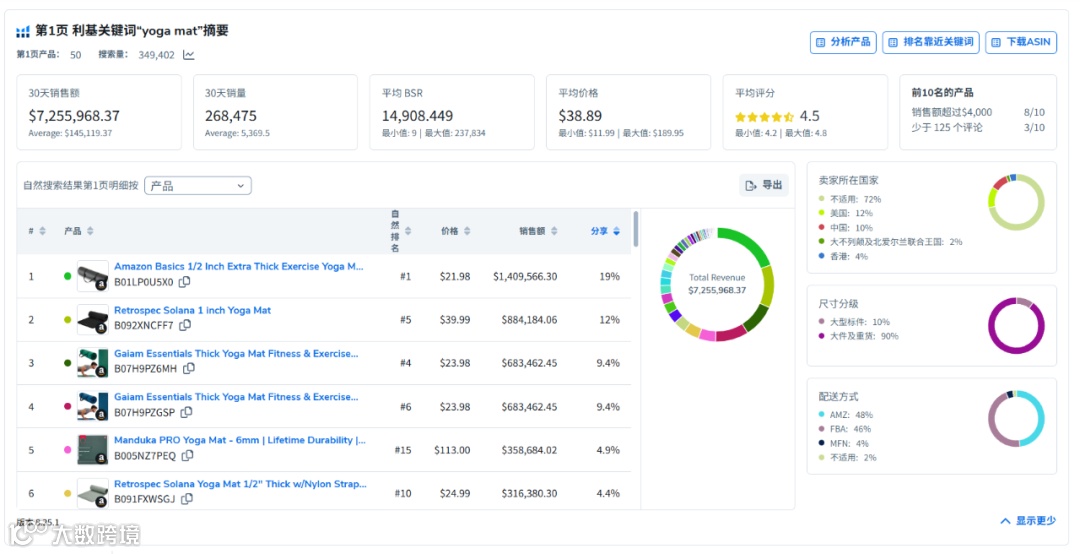The width and height of the screenshot is (1080, 554).
Task: Select 少于 125 个评论 row
Action: [x=978, y=127]
